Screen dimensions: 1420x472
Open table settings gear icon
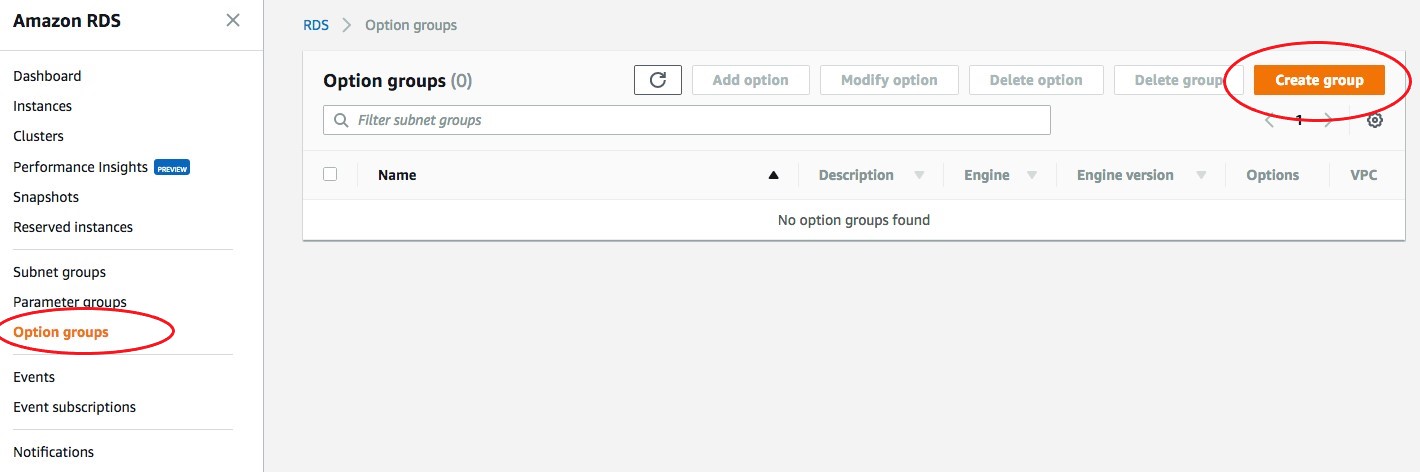pyautogui.click(x=1375, y=120)
